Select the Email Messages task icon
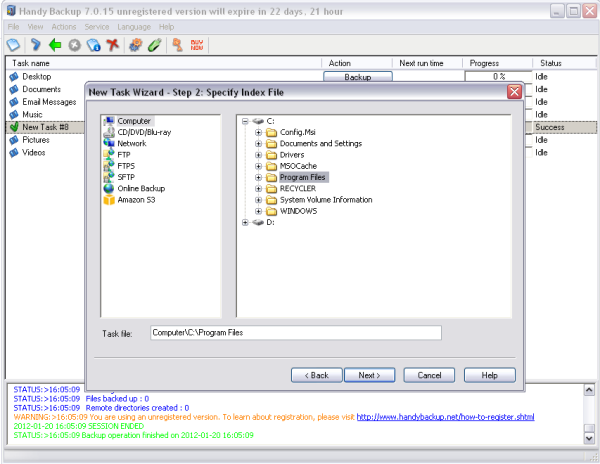The image size is (600, 464). click(x=14, y=102)
